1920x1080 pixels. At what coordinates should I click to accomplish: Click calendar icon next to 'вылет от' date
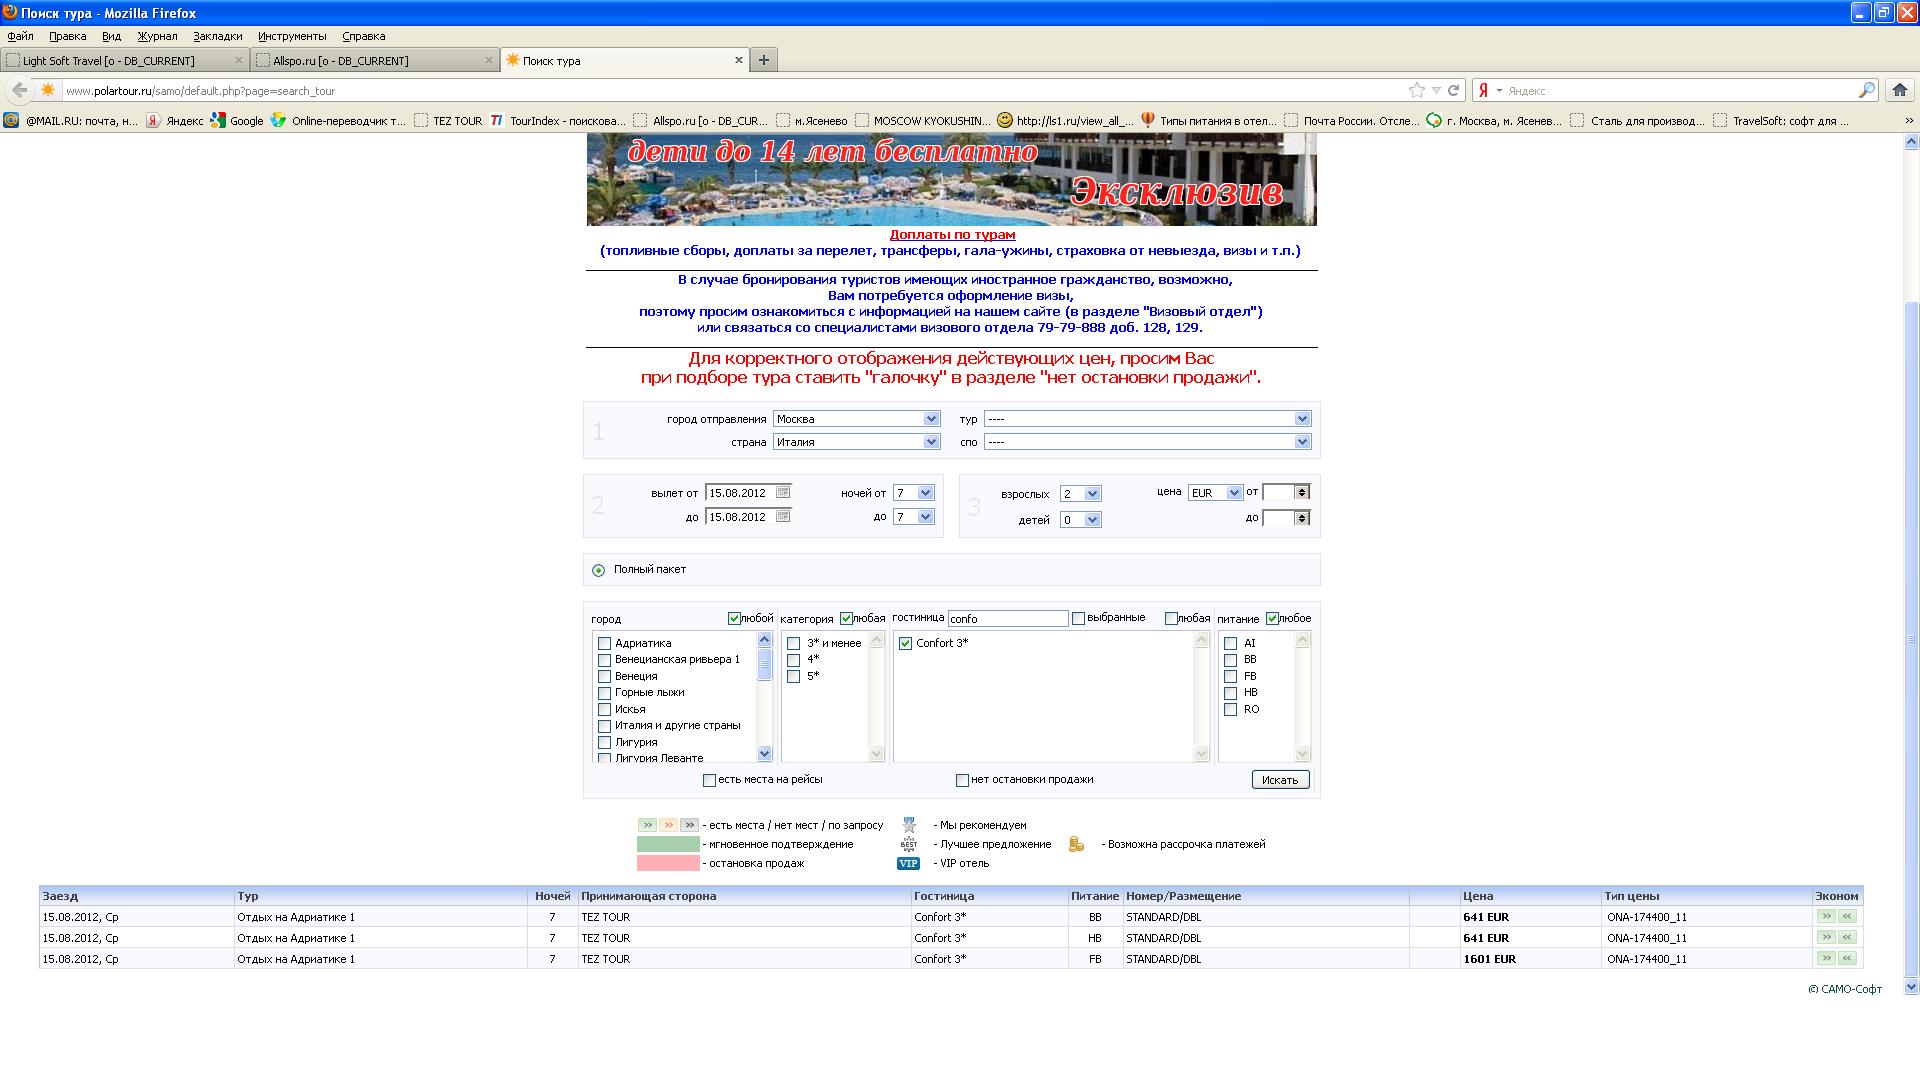pos(783,492)
